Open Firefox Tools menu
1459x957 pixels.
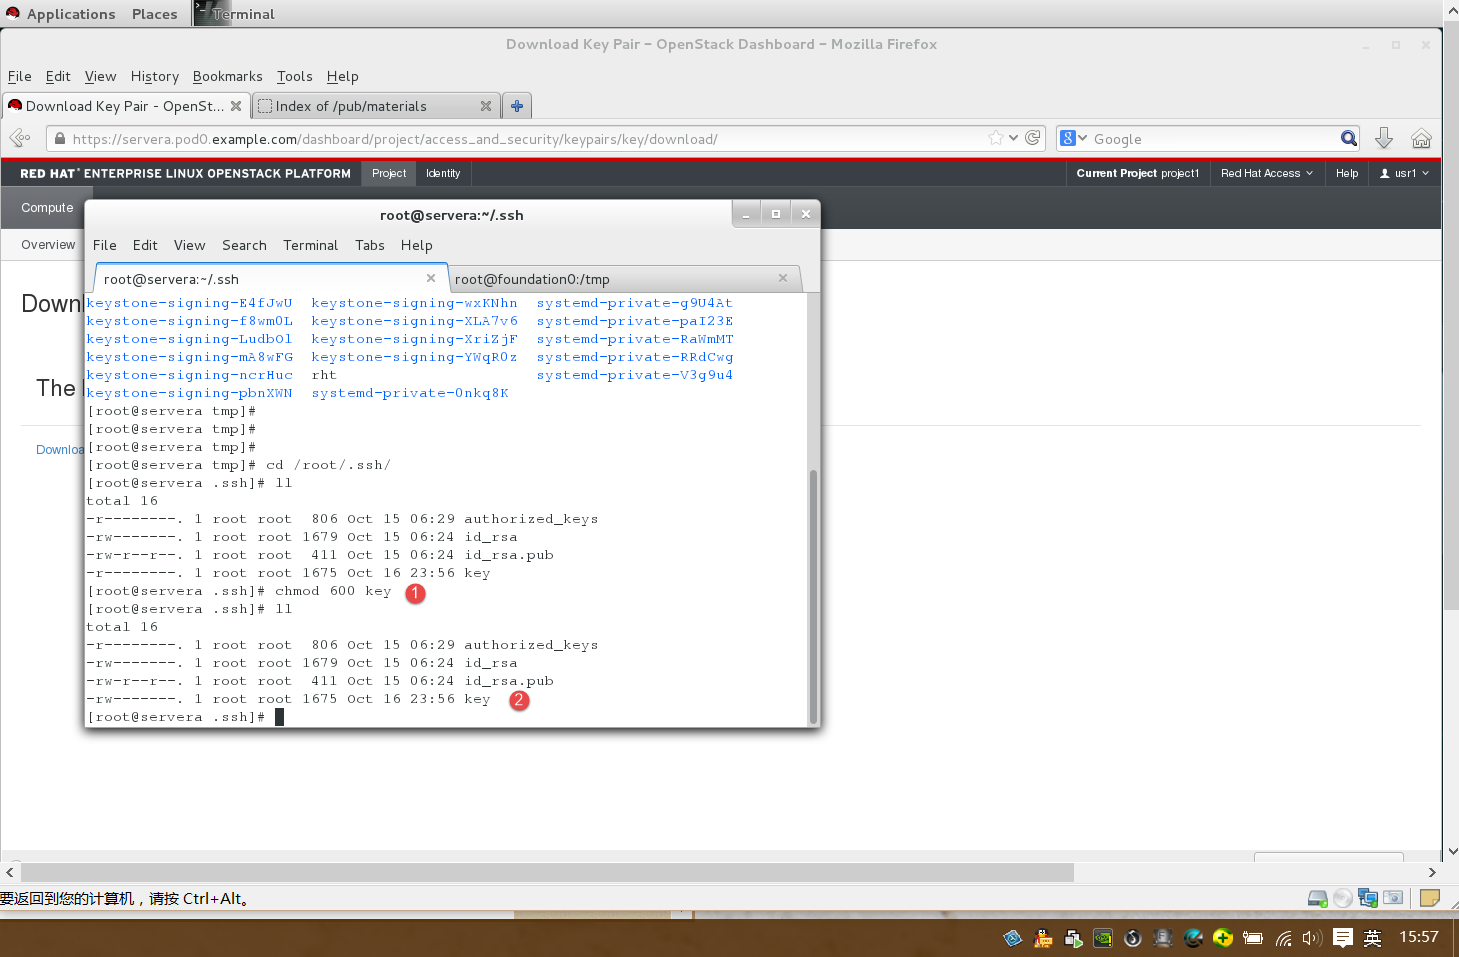[x=295, y=76]
